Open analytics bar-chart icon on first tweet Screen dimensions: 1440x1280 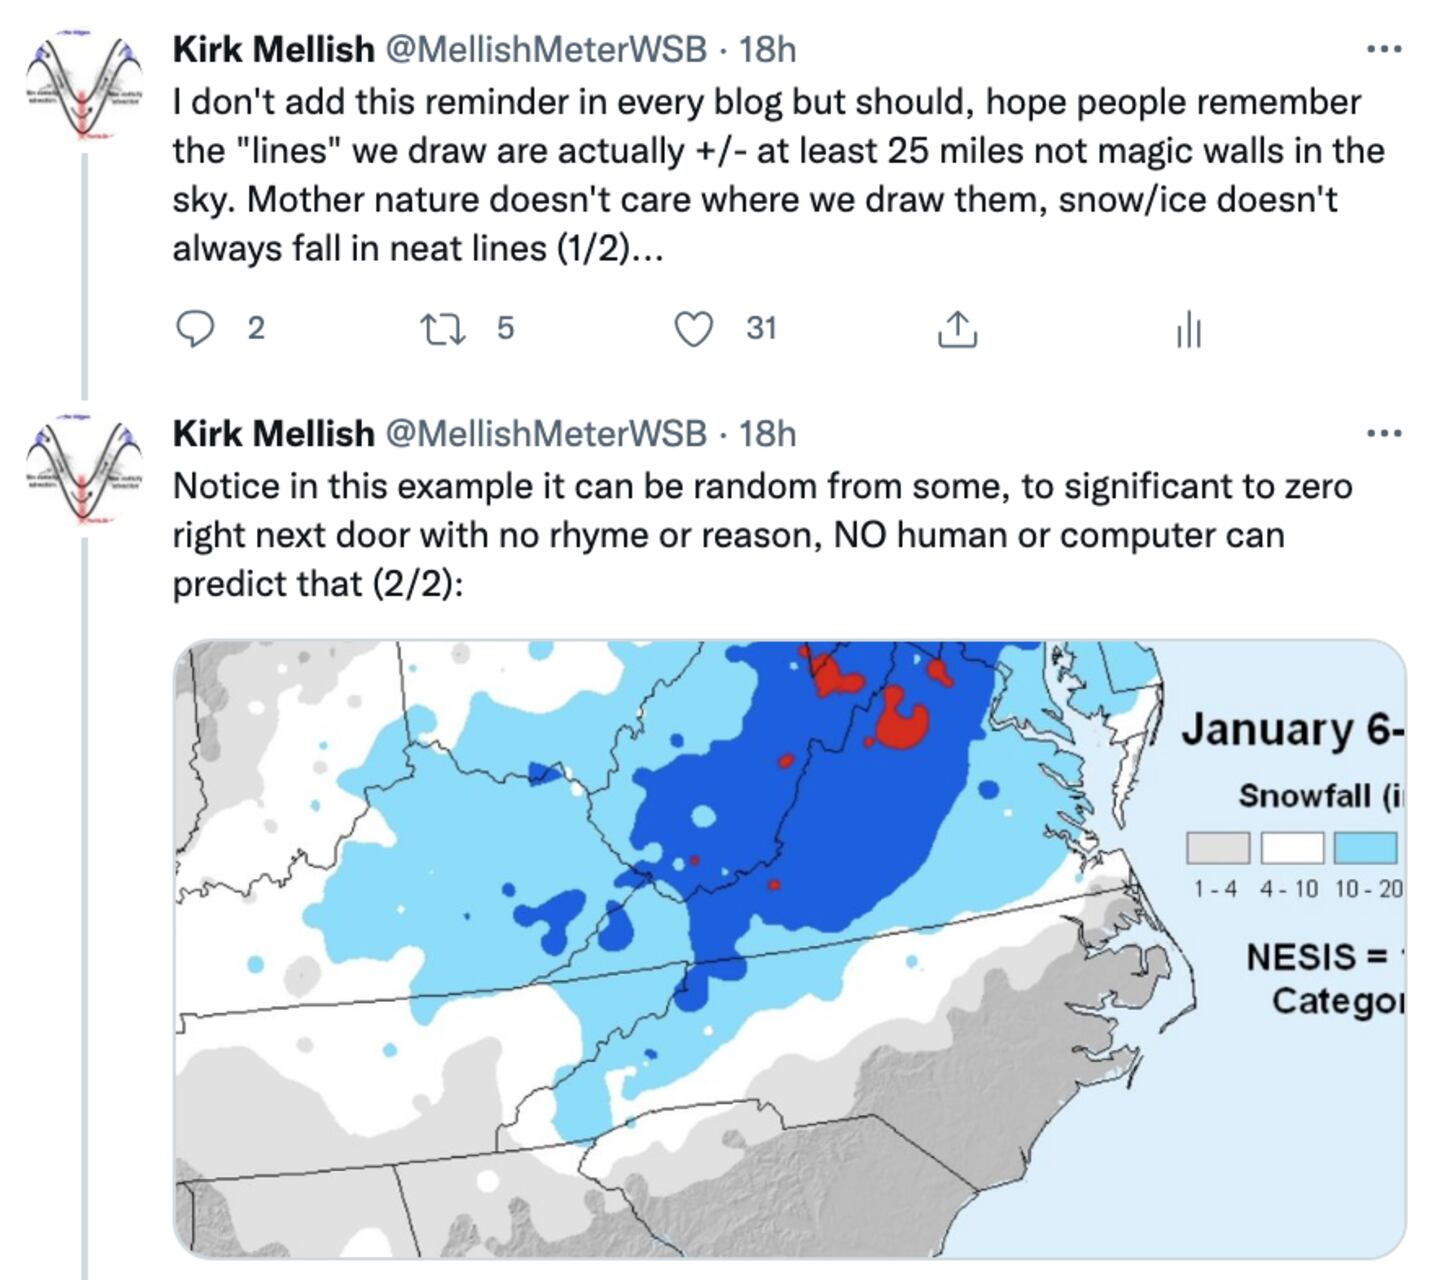1188,329
